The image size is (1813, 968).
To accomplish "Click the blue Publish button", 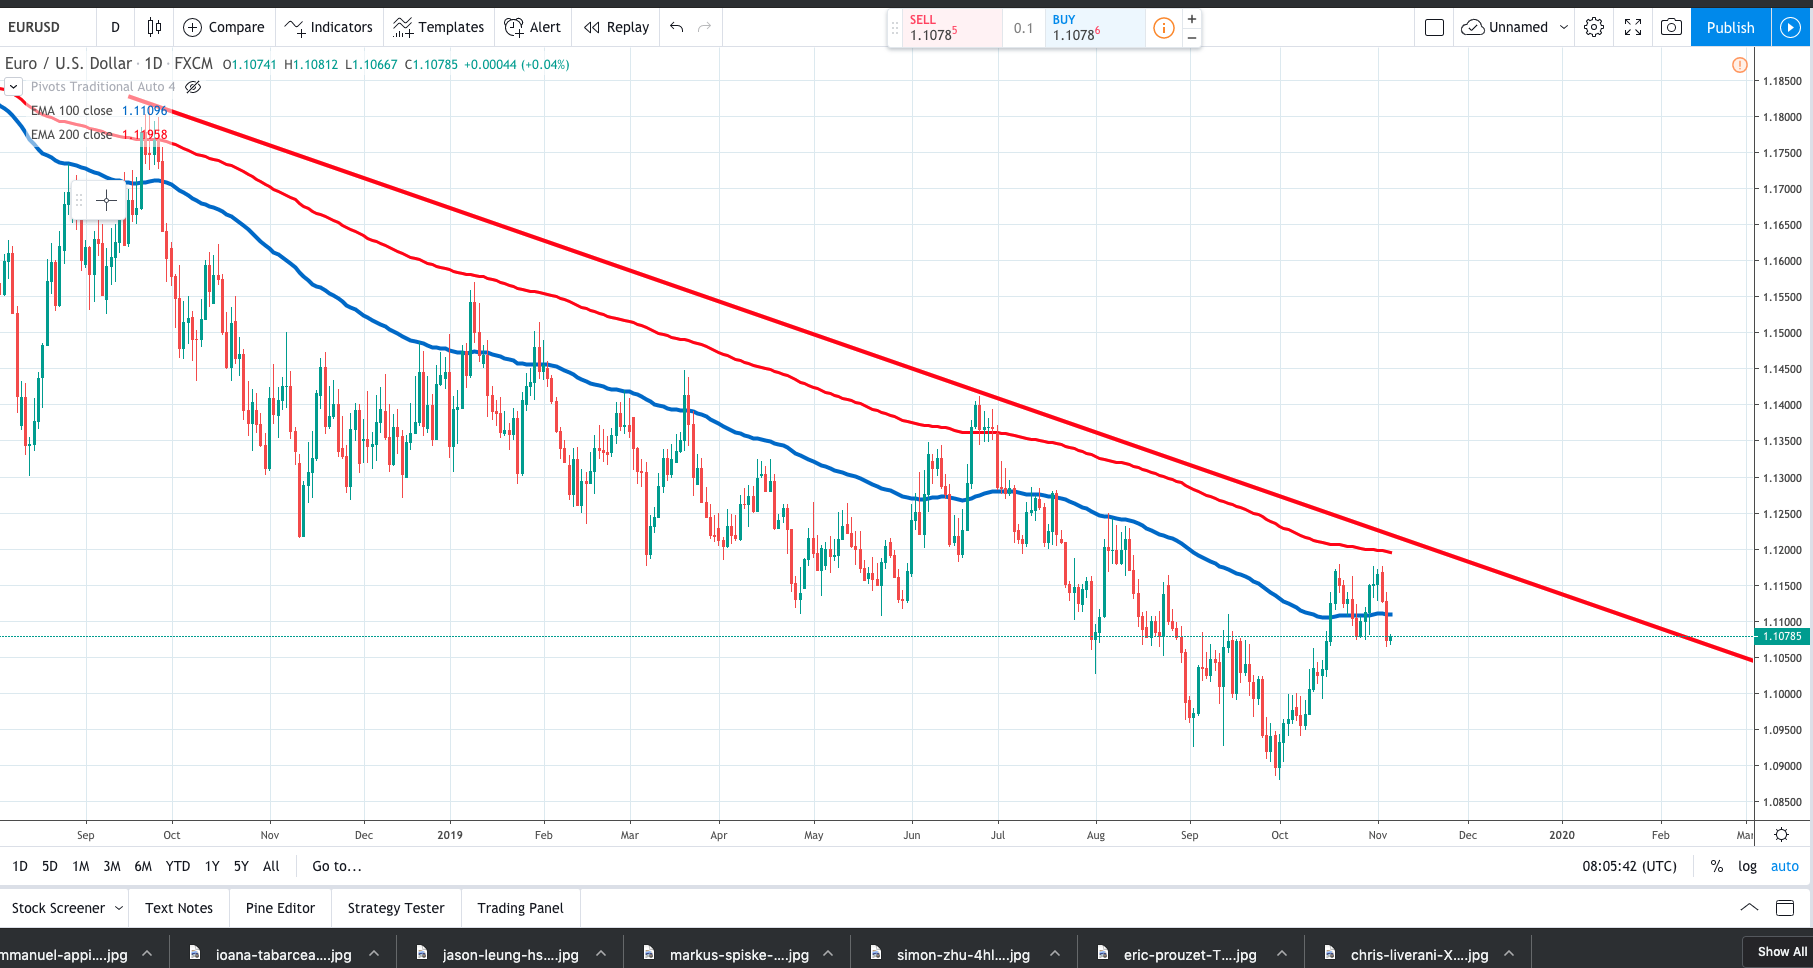I will (1730, 27).
